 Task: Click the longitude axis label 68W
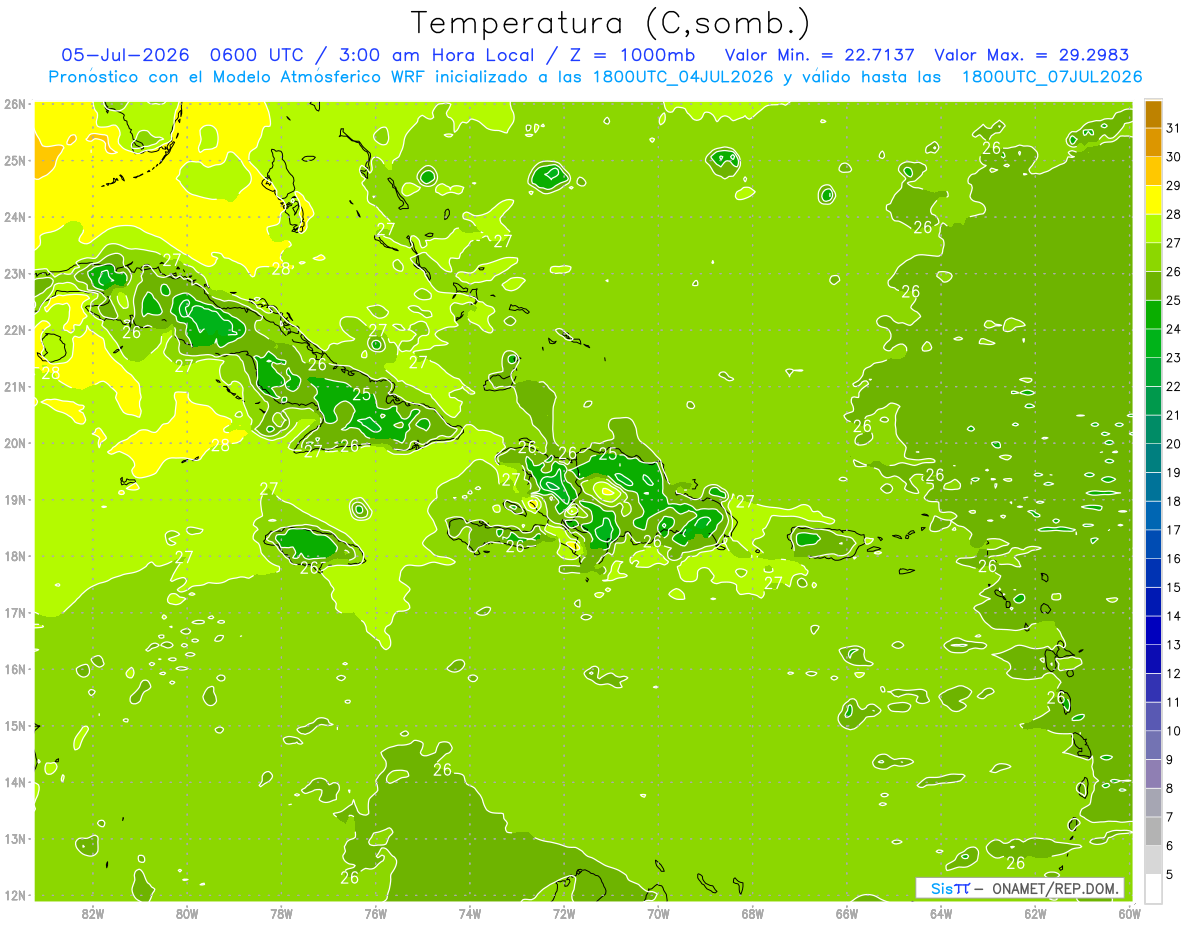point(753,913)
